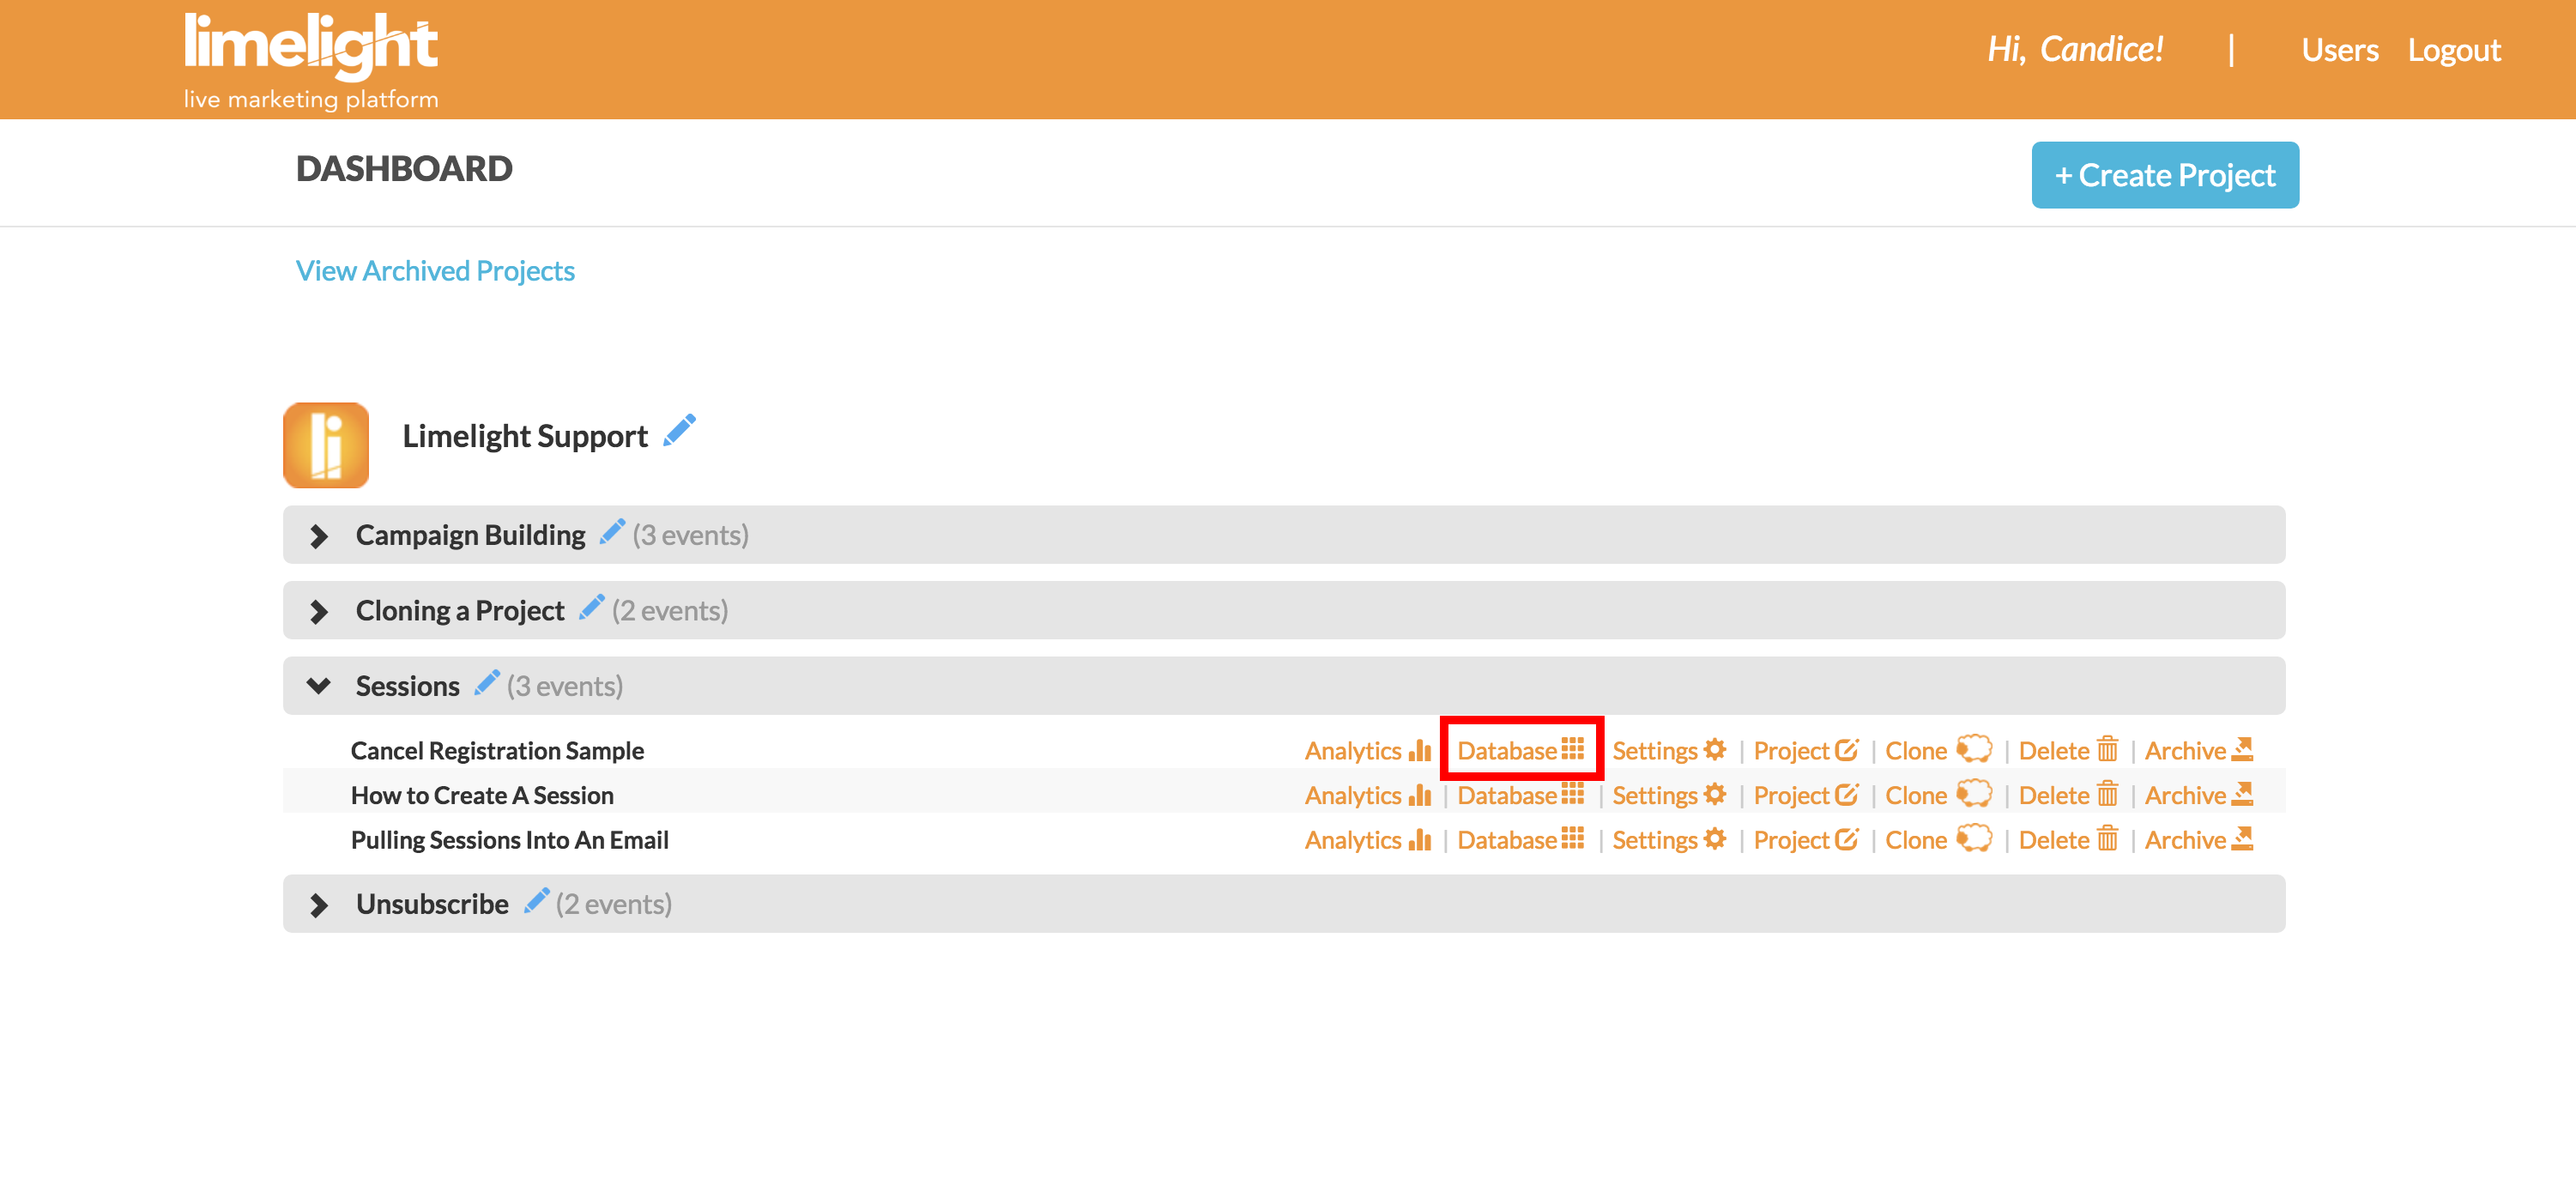Click Logout in the header
This screenshot has width=2576, height=1186.
(x=2453, y=50)
